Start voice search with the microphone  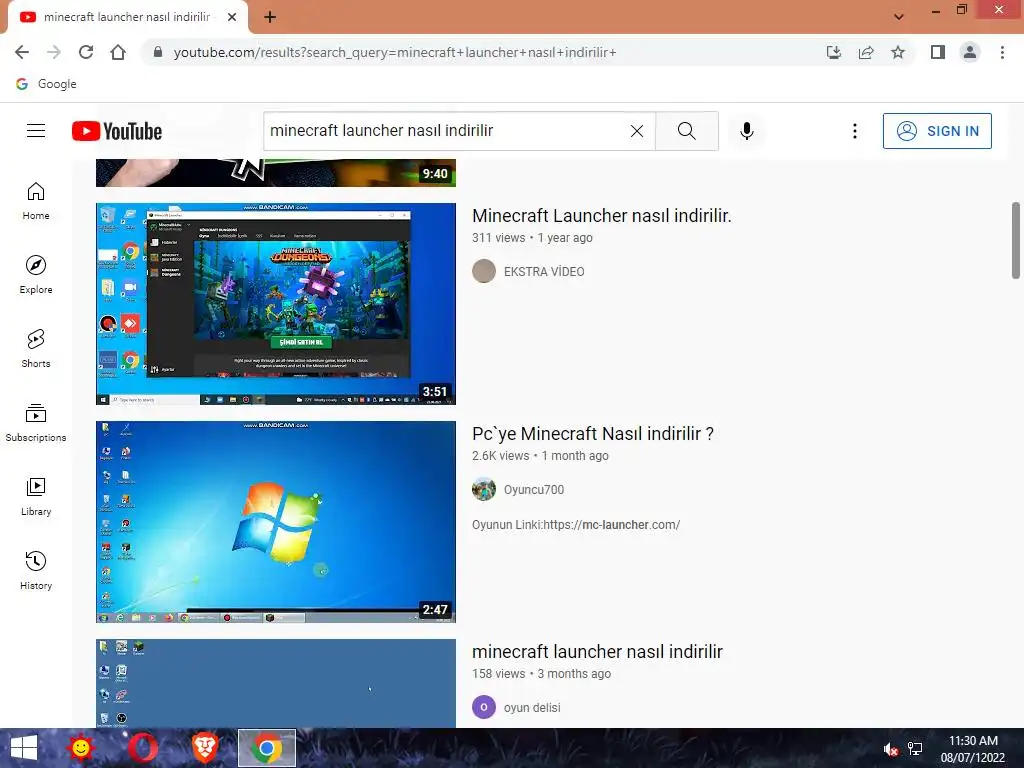pyautogui.click(x=746, y=131)
